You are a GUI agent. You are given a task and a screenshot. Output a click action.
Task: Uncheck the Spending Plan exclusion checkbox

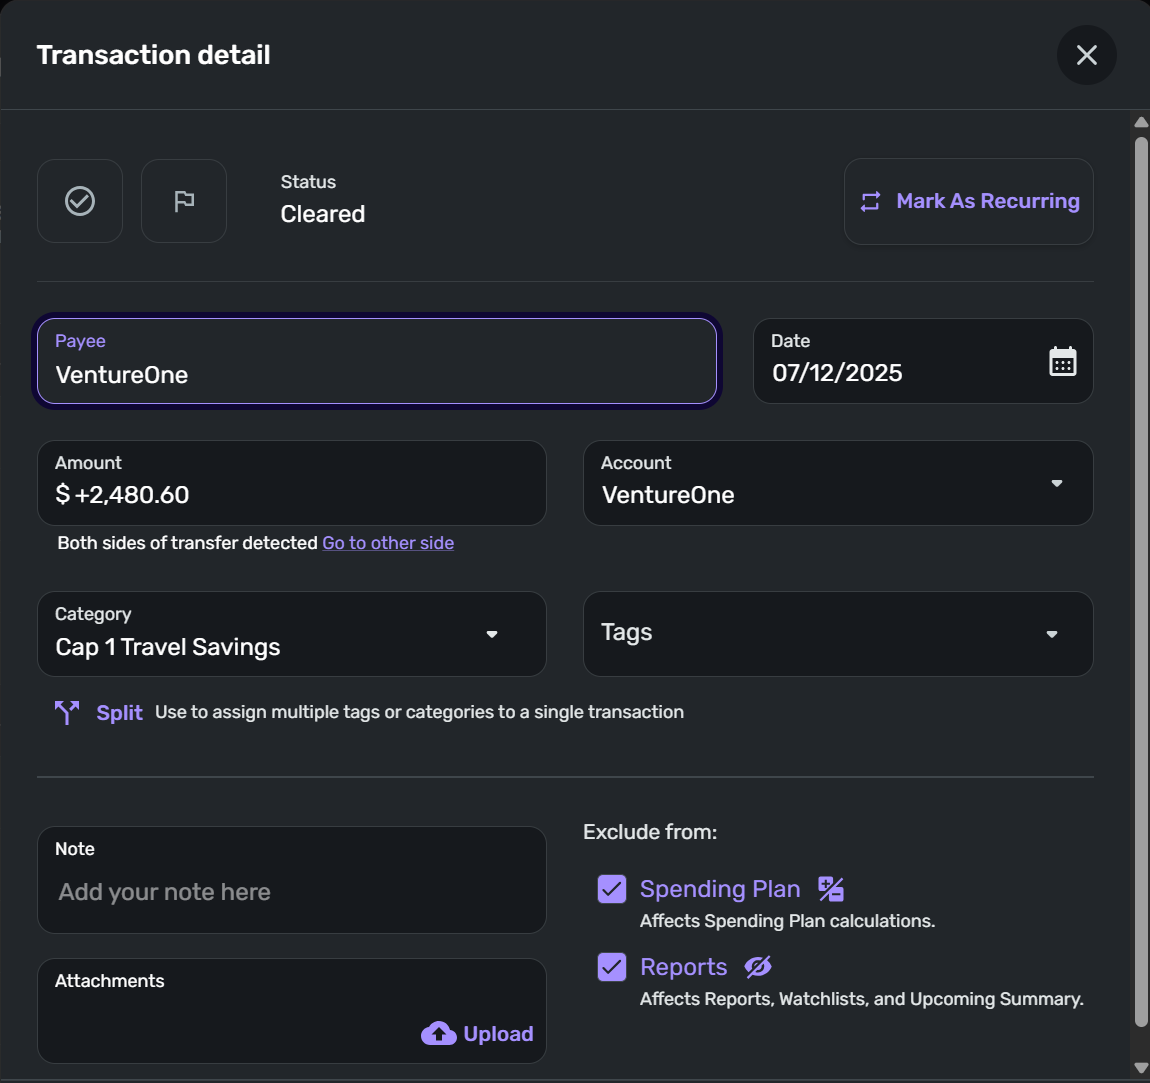612,889
